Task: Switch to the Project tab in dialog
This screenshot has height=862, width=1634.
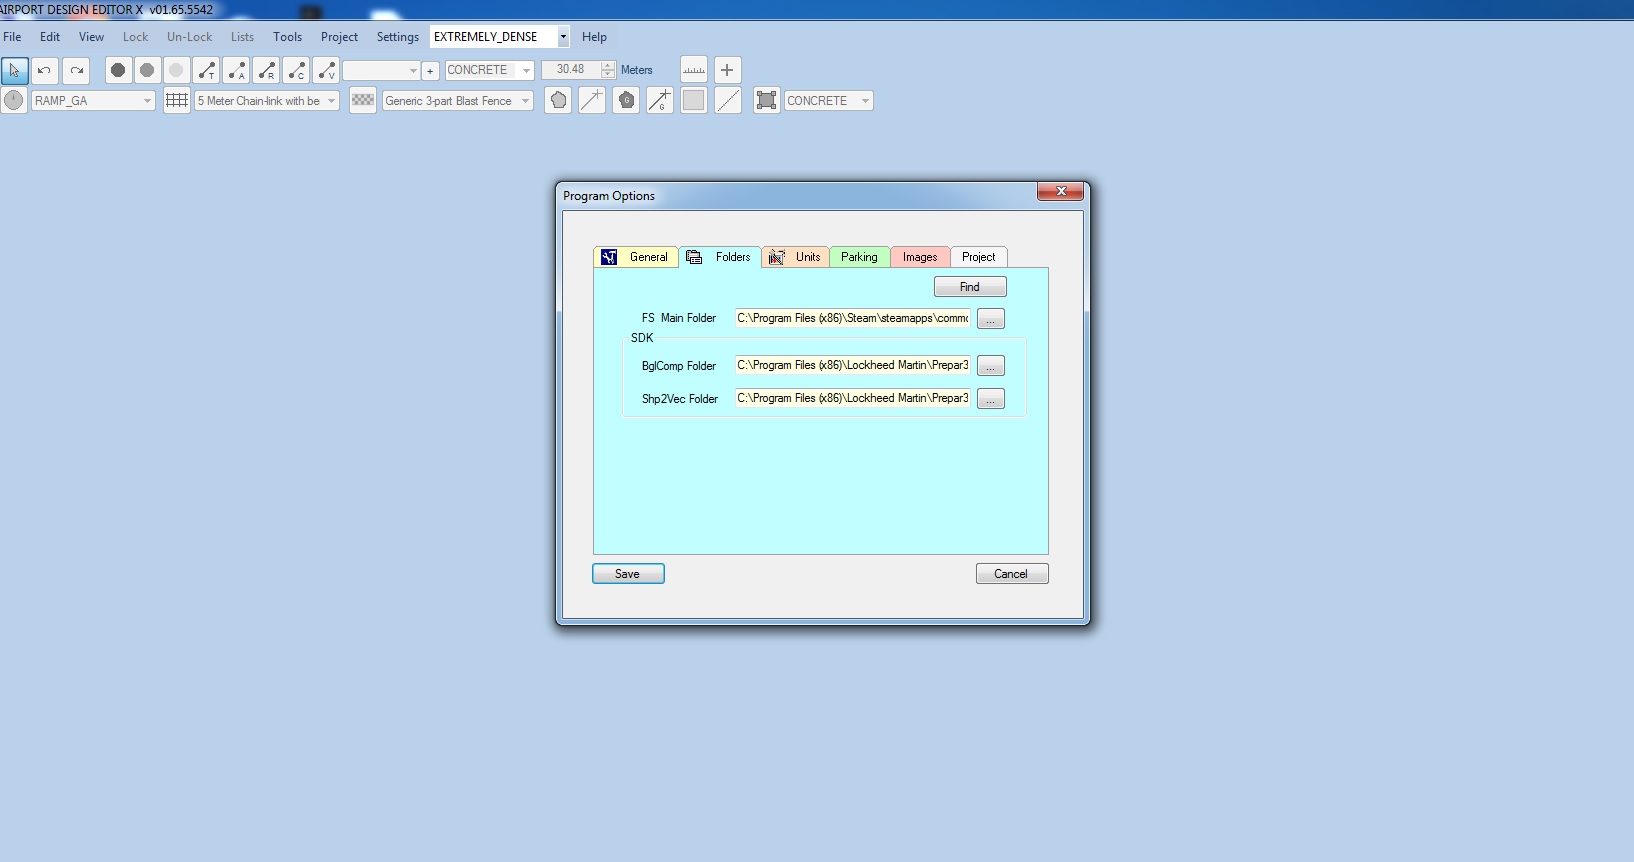Action: pos(978,257)
